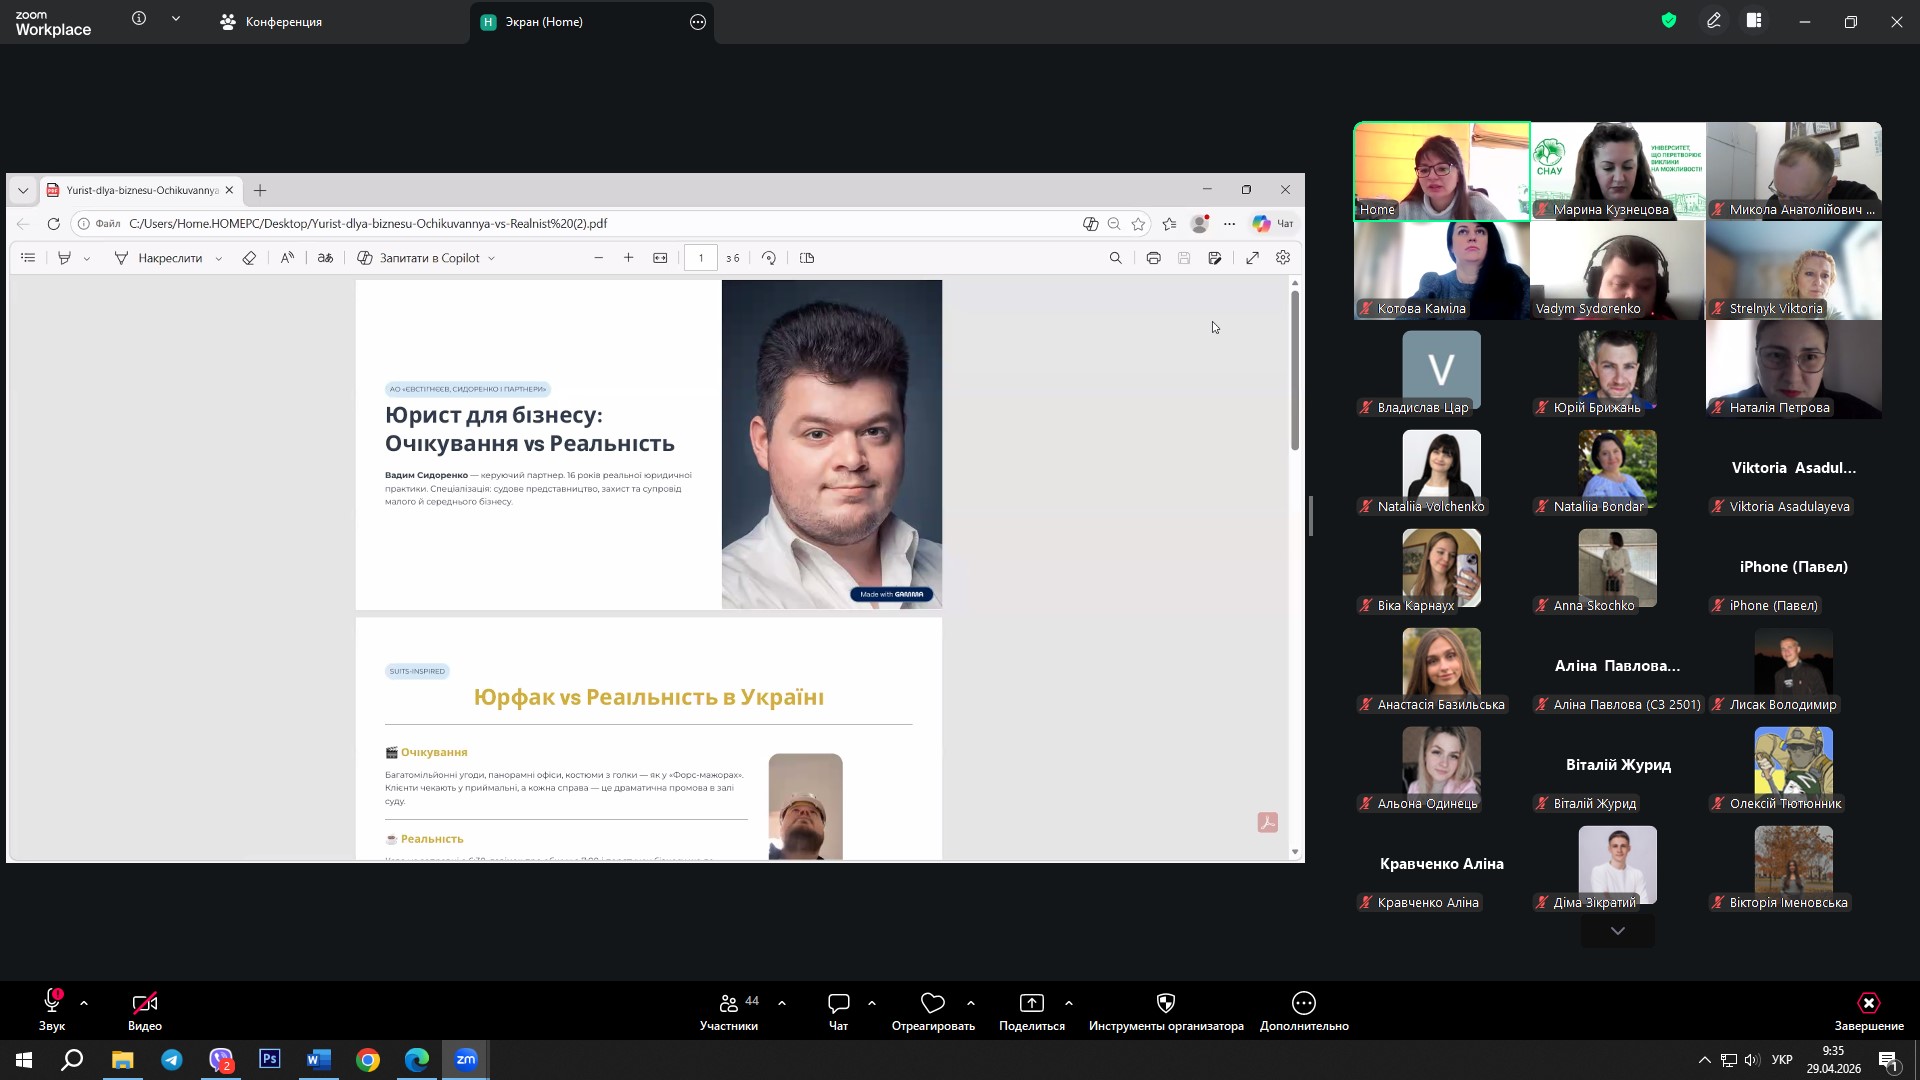
Task: Open meeting info icon
Action: click(139, 19)
